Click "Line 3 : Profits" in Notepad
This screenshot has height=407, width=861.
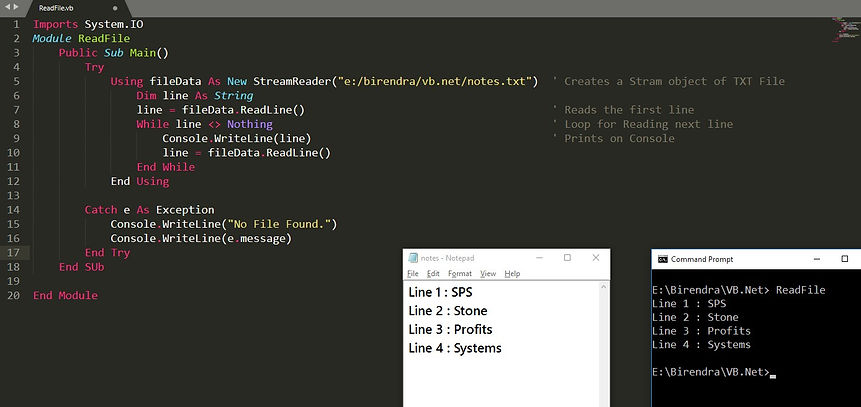pyautogui.click(x=450, y=330)
